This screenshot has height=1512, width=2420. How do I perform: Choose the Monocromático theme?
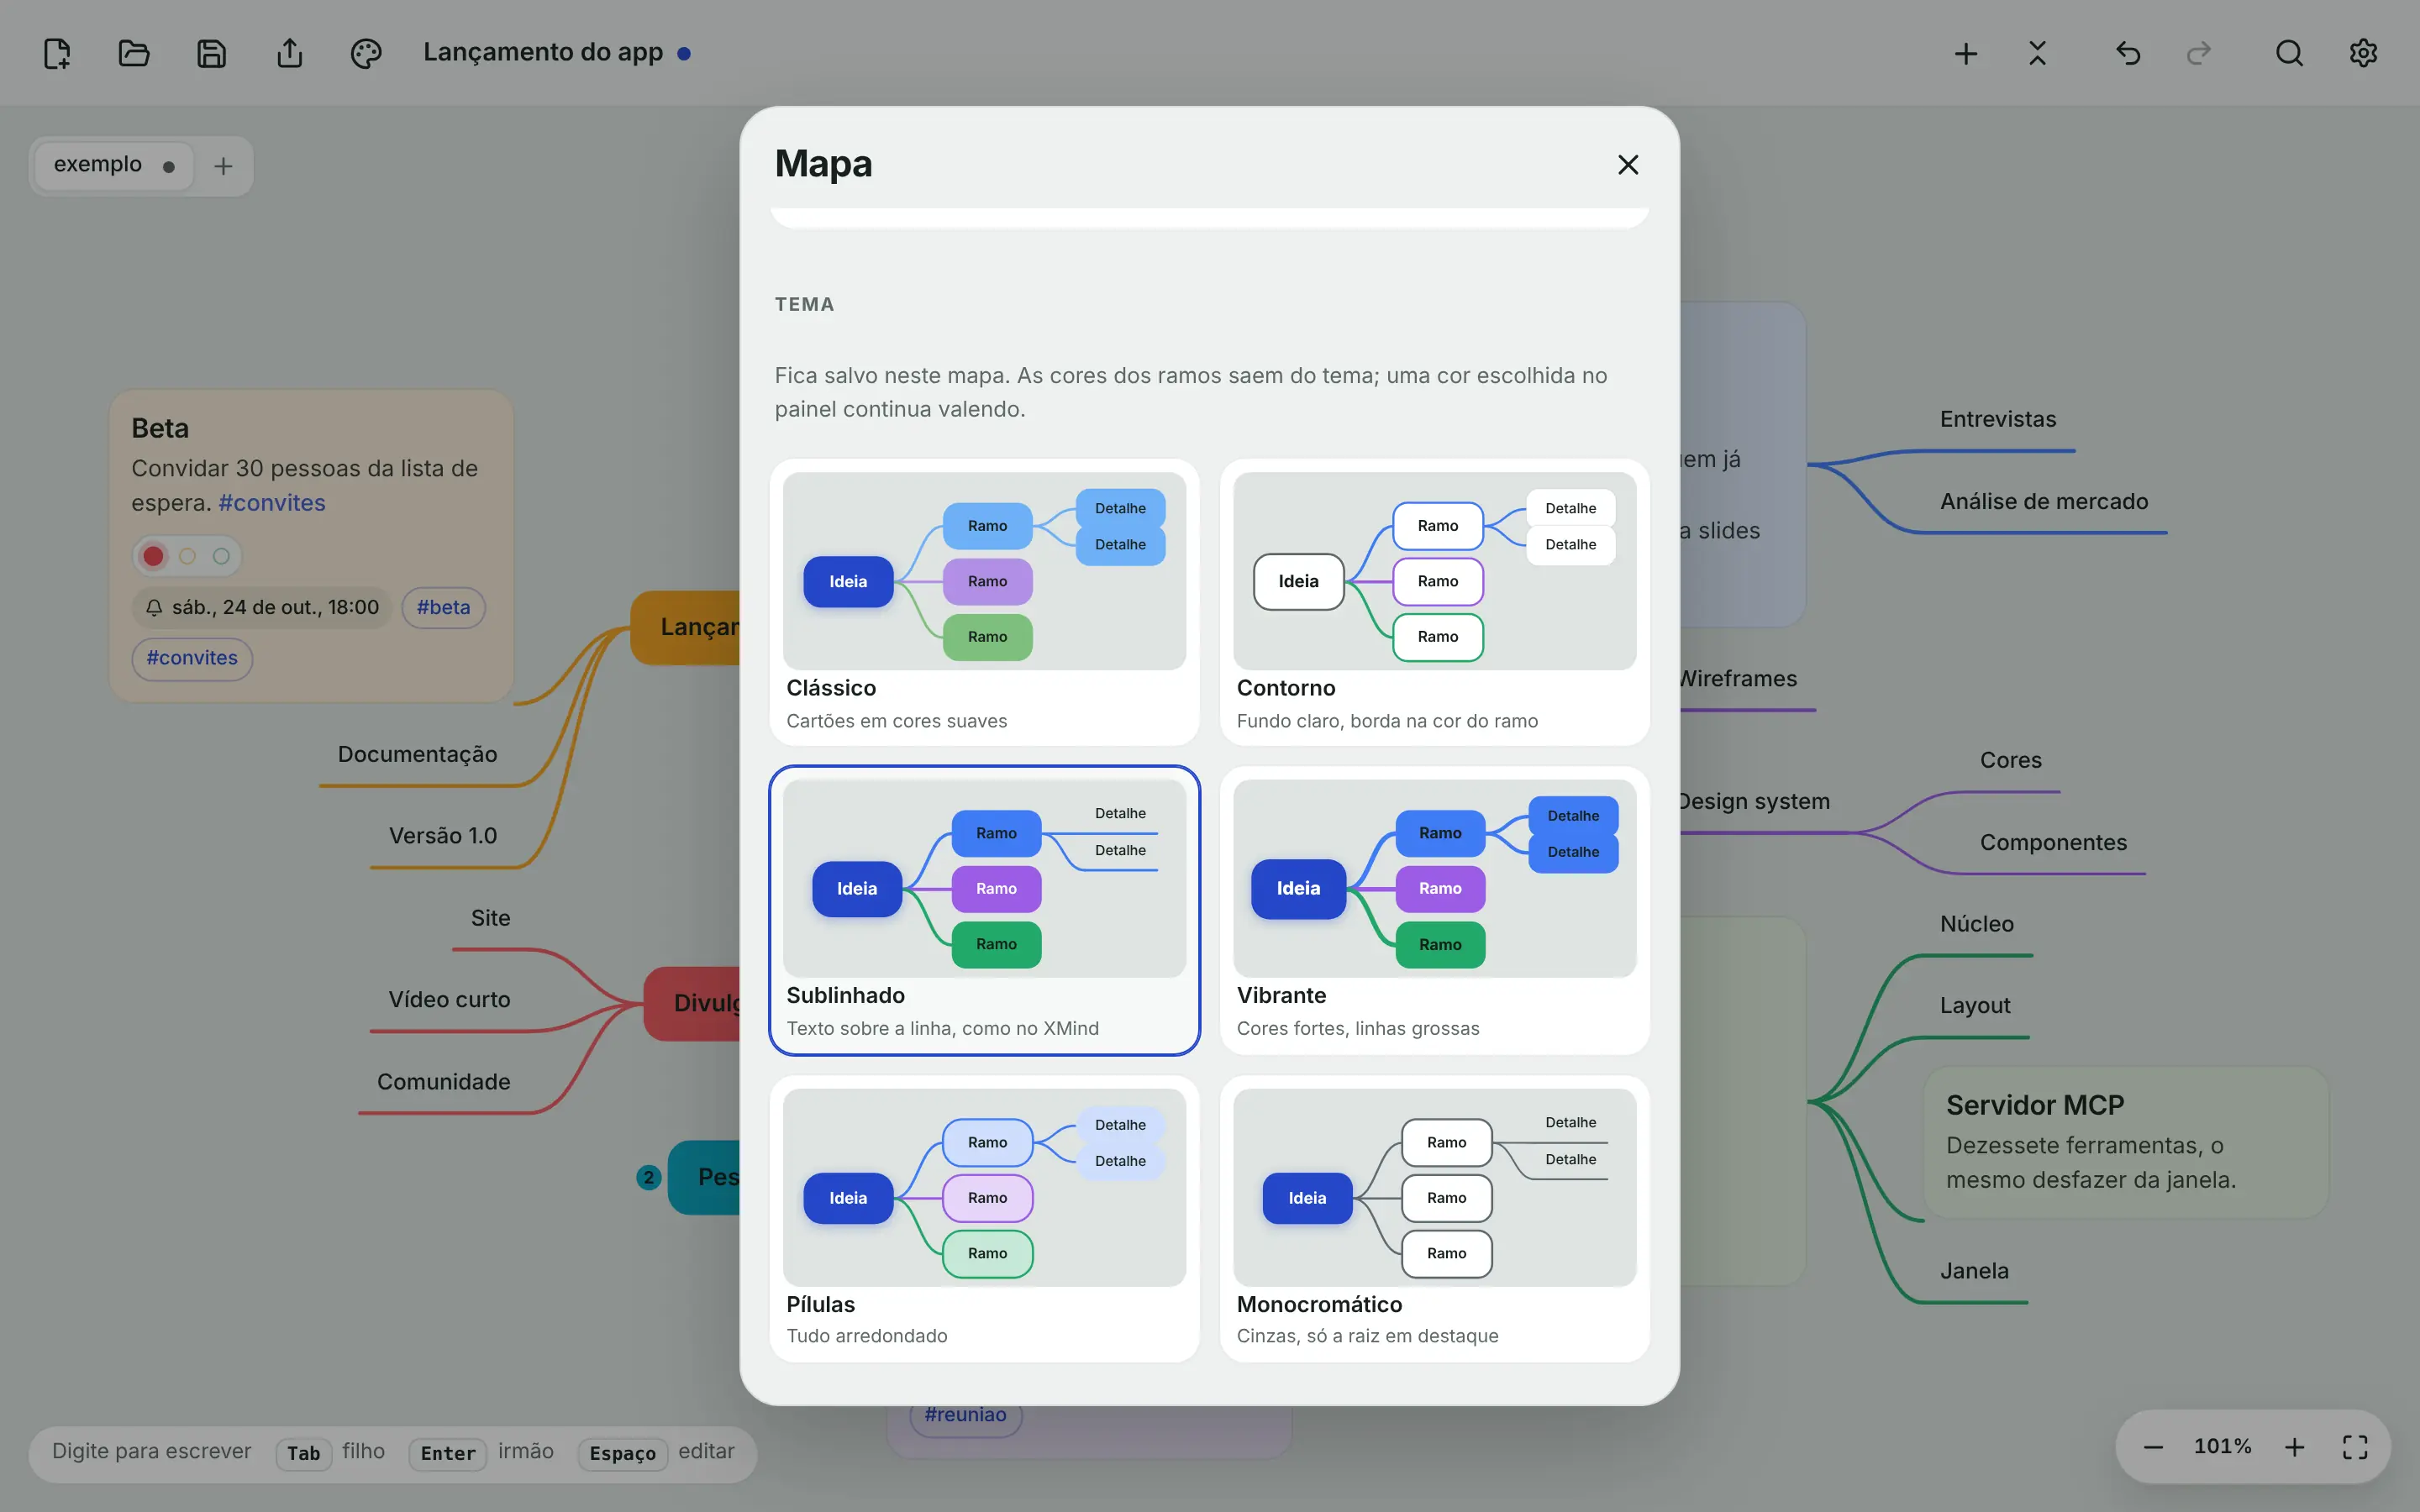(1434, 1218)
